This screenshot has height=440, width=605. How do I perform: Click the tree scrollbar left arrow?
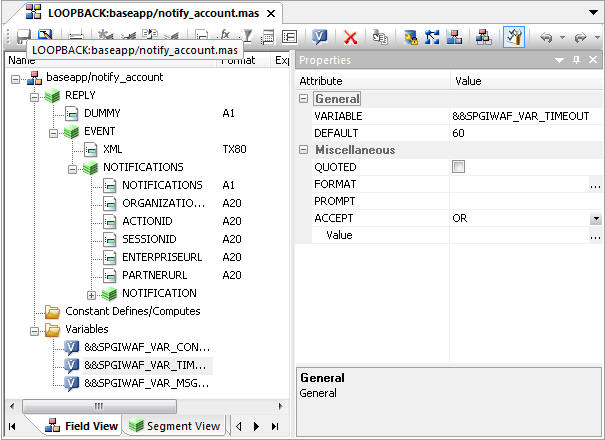[x=12, y=406]
